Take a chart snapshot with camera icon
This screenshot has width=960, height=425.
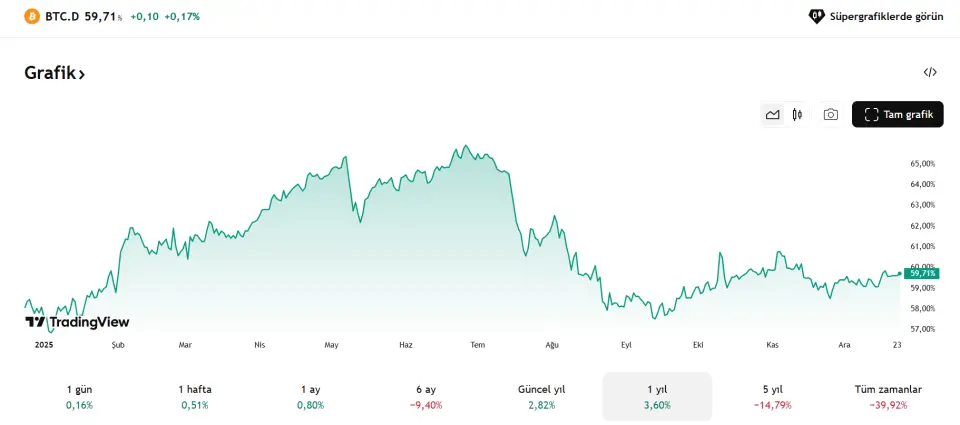point(830,115)
